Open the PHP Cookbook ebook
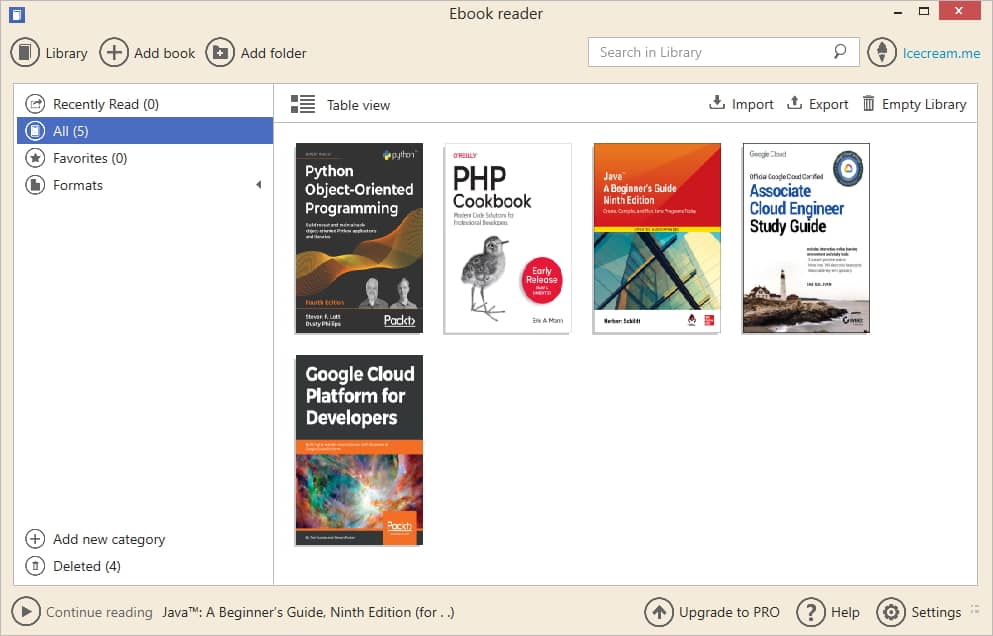Screen dimensions: 993x636 click(x=507, y=238)
